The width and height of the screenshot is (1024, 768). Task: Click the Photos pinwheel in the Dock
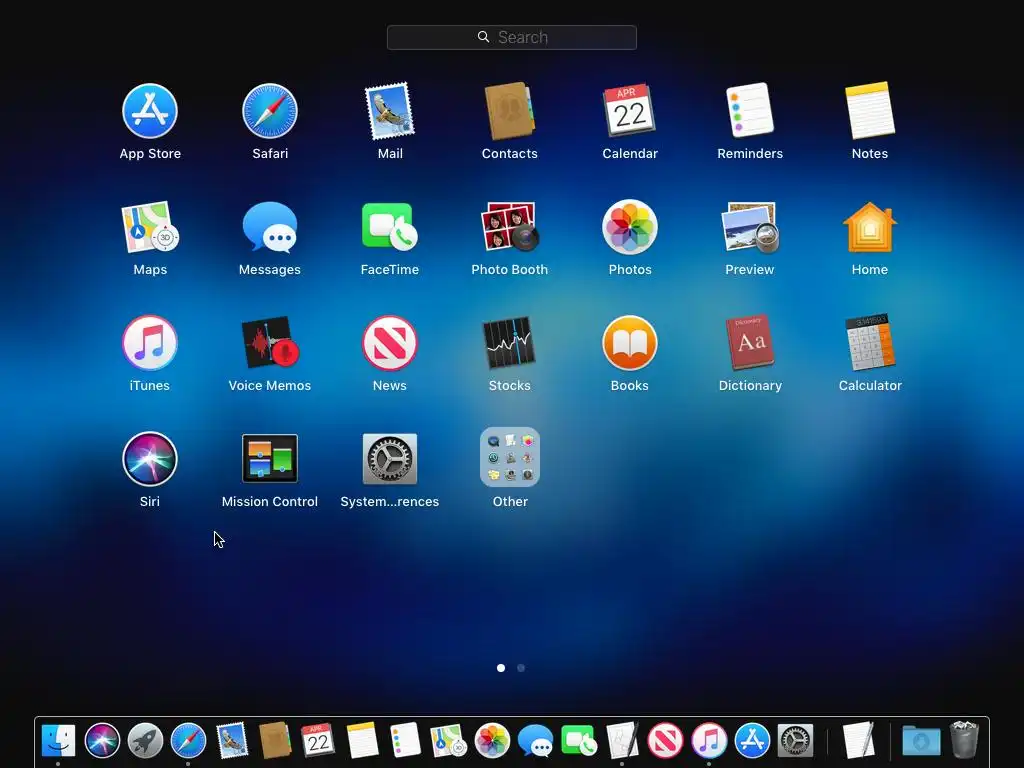point(492,741)
